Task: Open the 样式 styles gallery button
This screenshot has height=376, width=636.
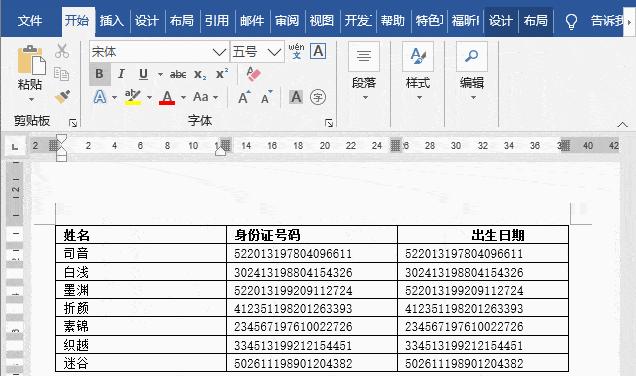Action: pyautogui.click(x=418, y=72)
